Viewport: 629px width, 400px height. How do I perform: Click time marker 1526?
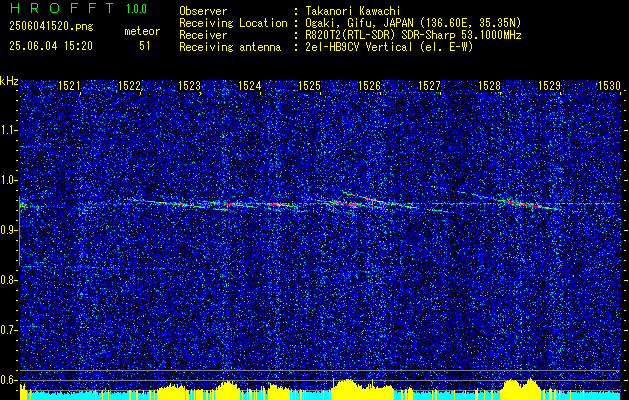369,85
